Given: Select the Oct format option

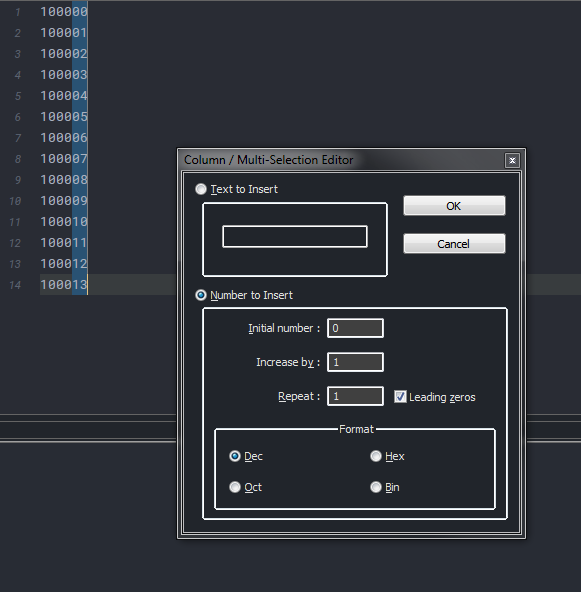Looking at the screenshot, I should point(235,487).
